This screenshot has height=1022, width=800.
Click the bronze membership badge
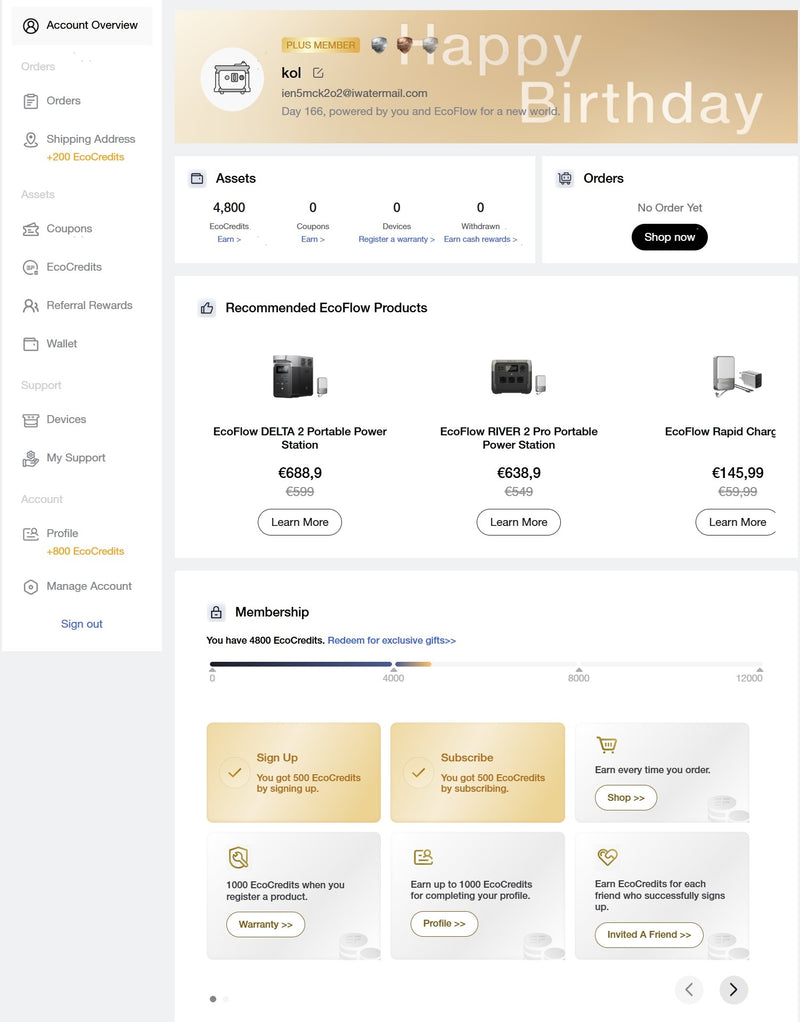coord(404,45)
